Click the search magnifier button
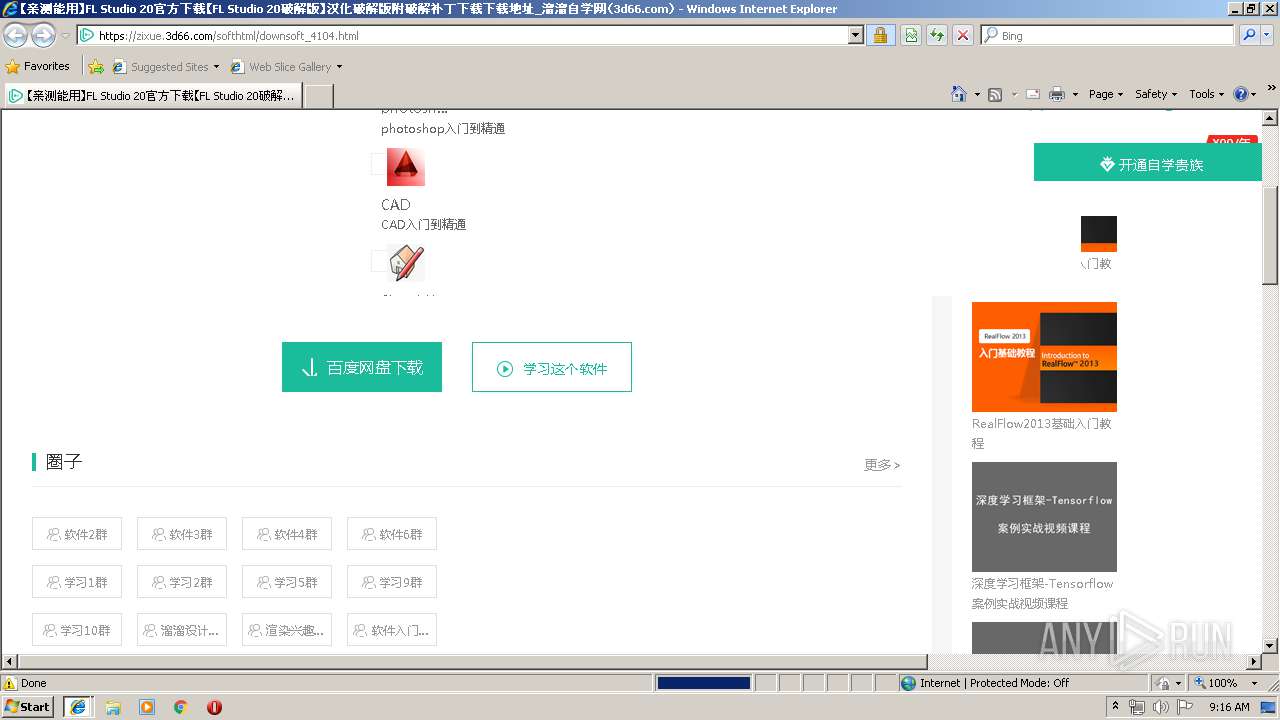This screenshot has width=1280, height=720. coord(1249,35)
